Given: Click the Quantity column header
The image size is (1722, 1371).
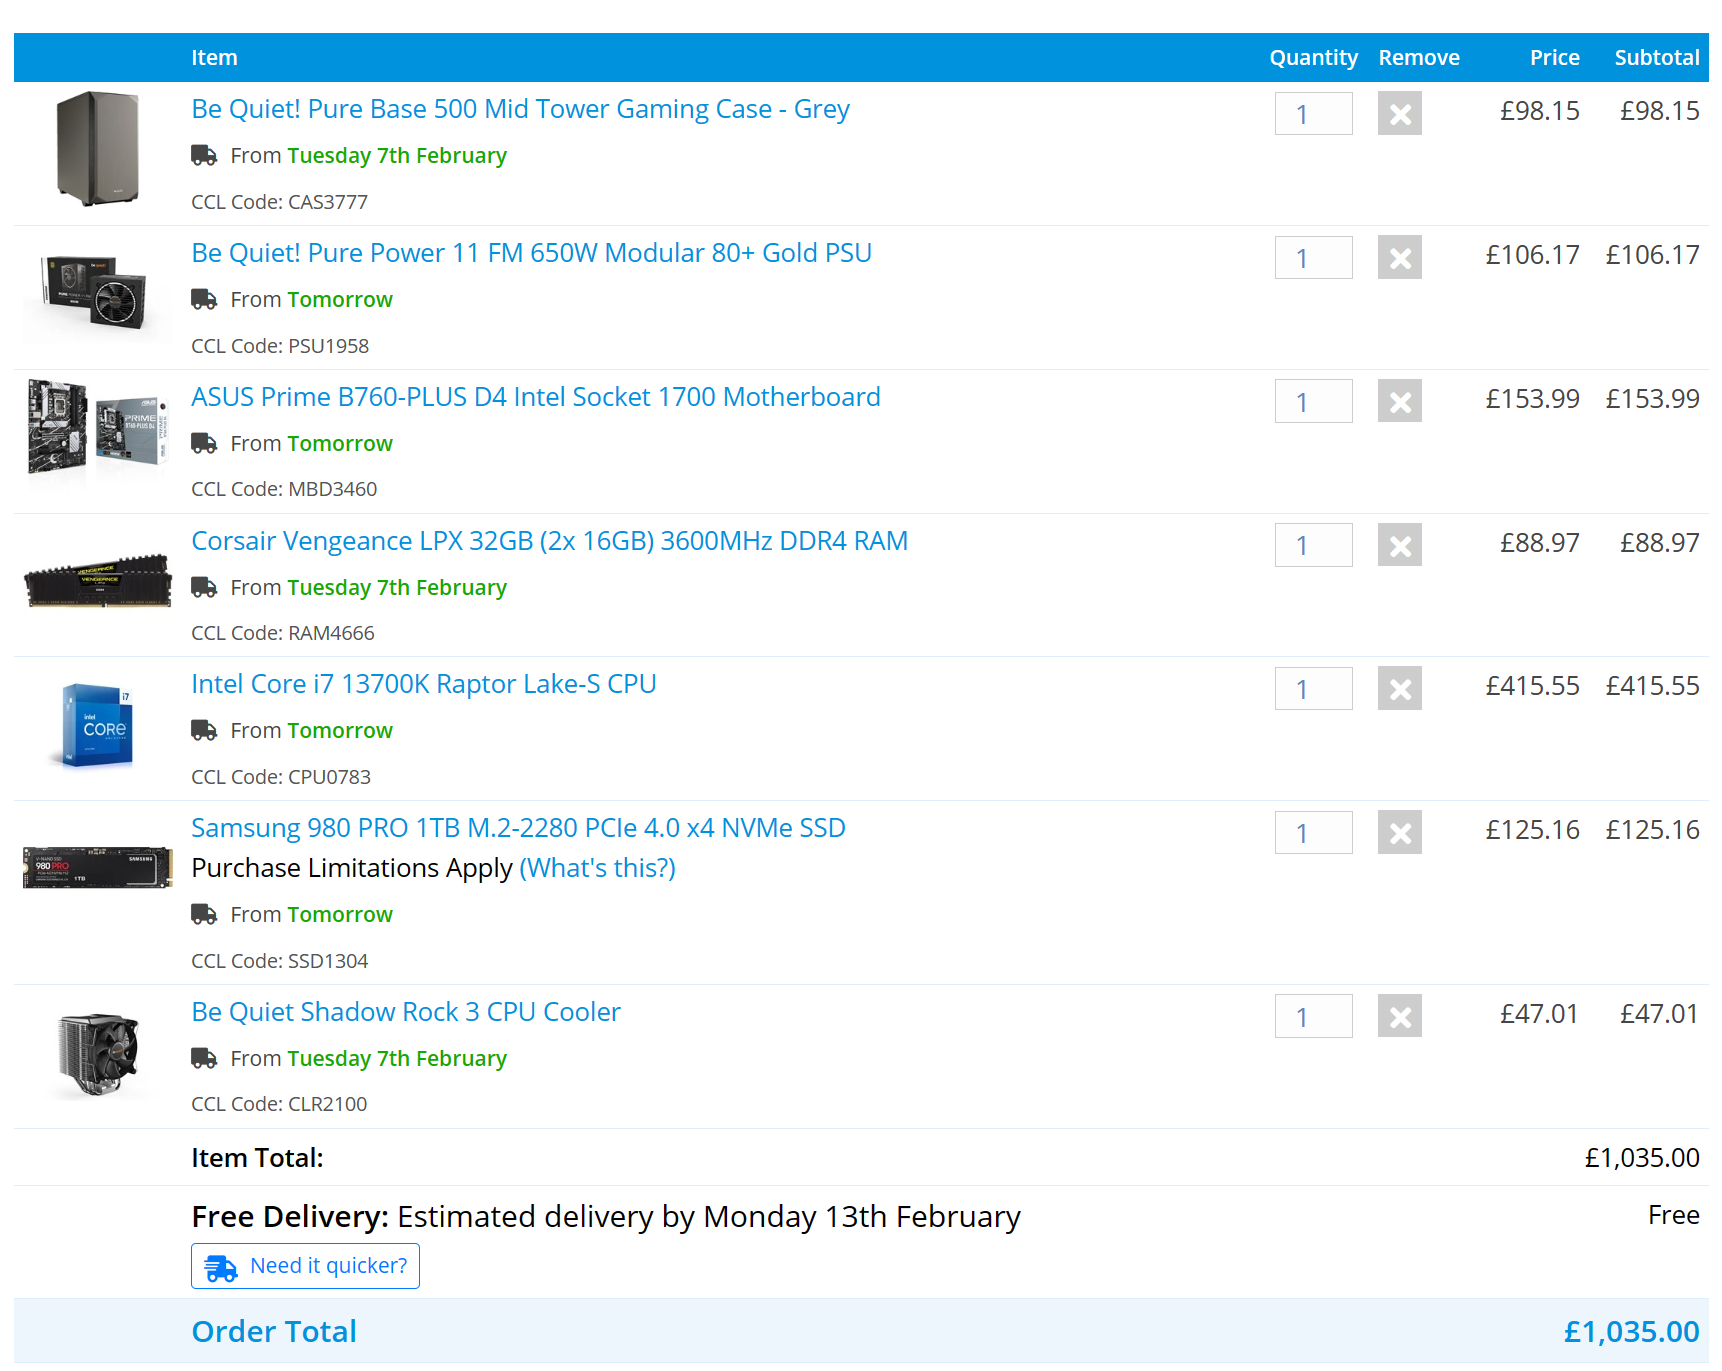Looking at the screenshot, I should 1313,58.
